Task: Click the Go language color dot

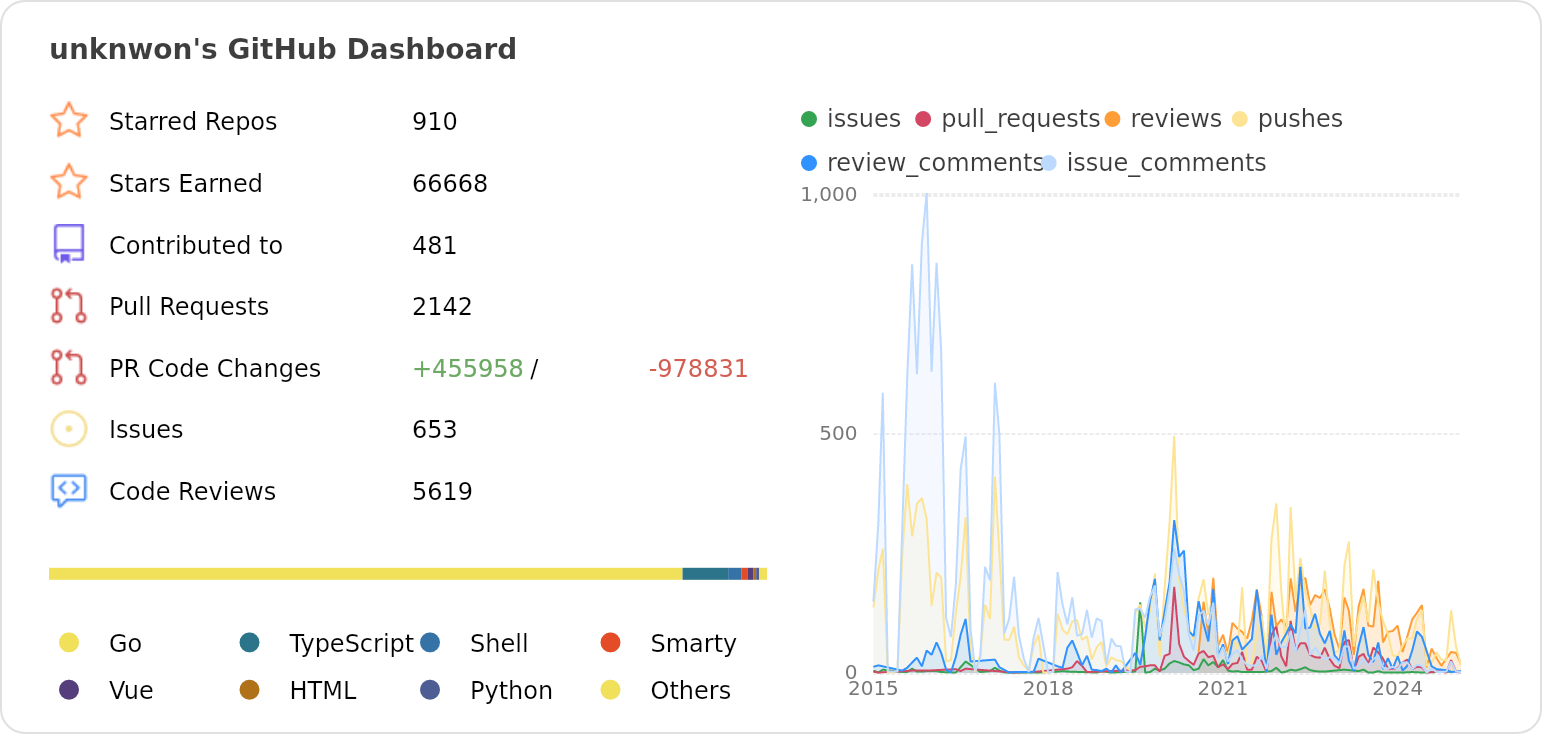Action: [x=69, y=642]
